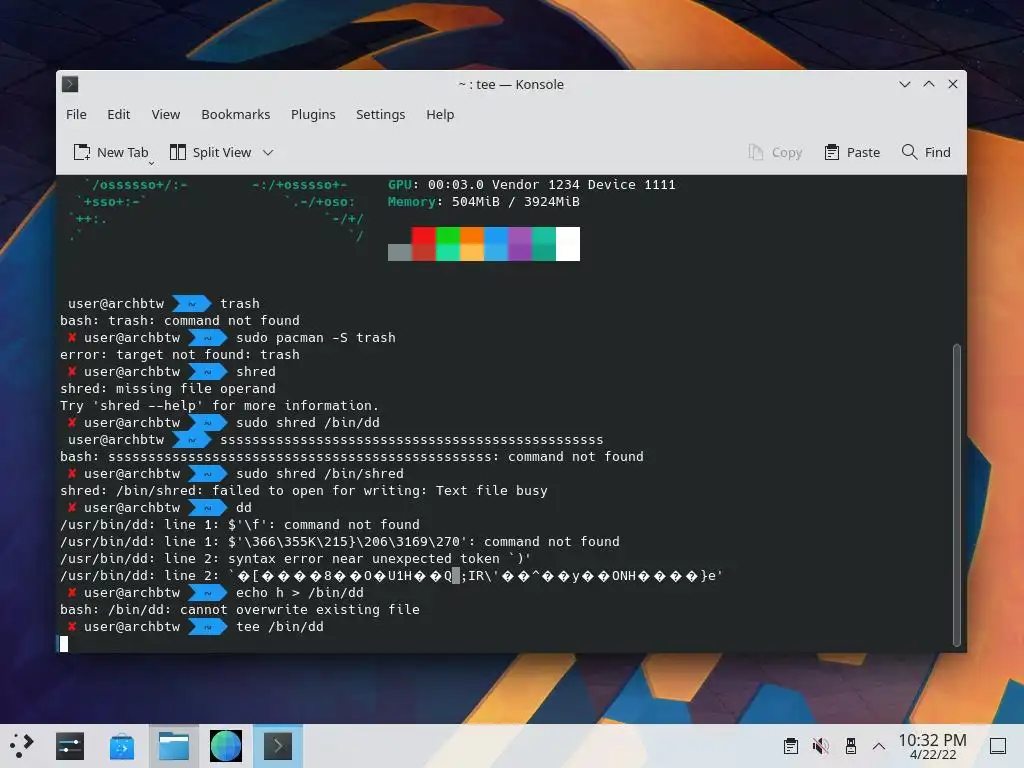
Task: Close the Konsole window
Action: (x=953, y=84)
